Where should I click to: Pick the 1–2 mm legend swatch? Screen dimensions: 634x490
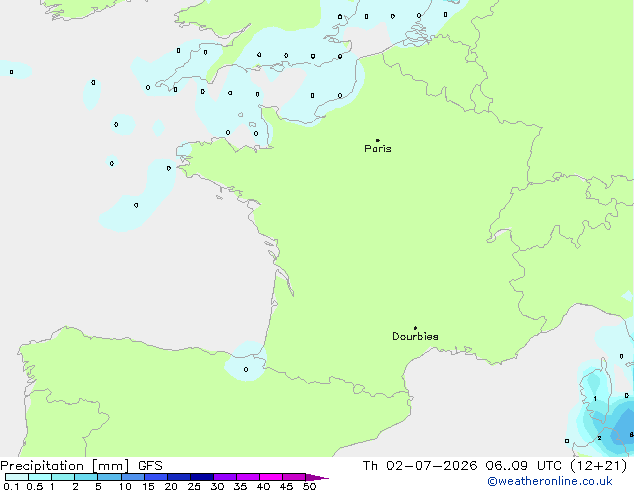point(63,477)
